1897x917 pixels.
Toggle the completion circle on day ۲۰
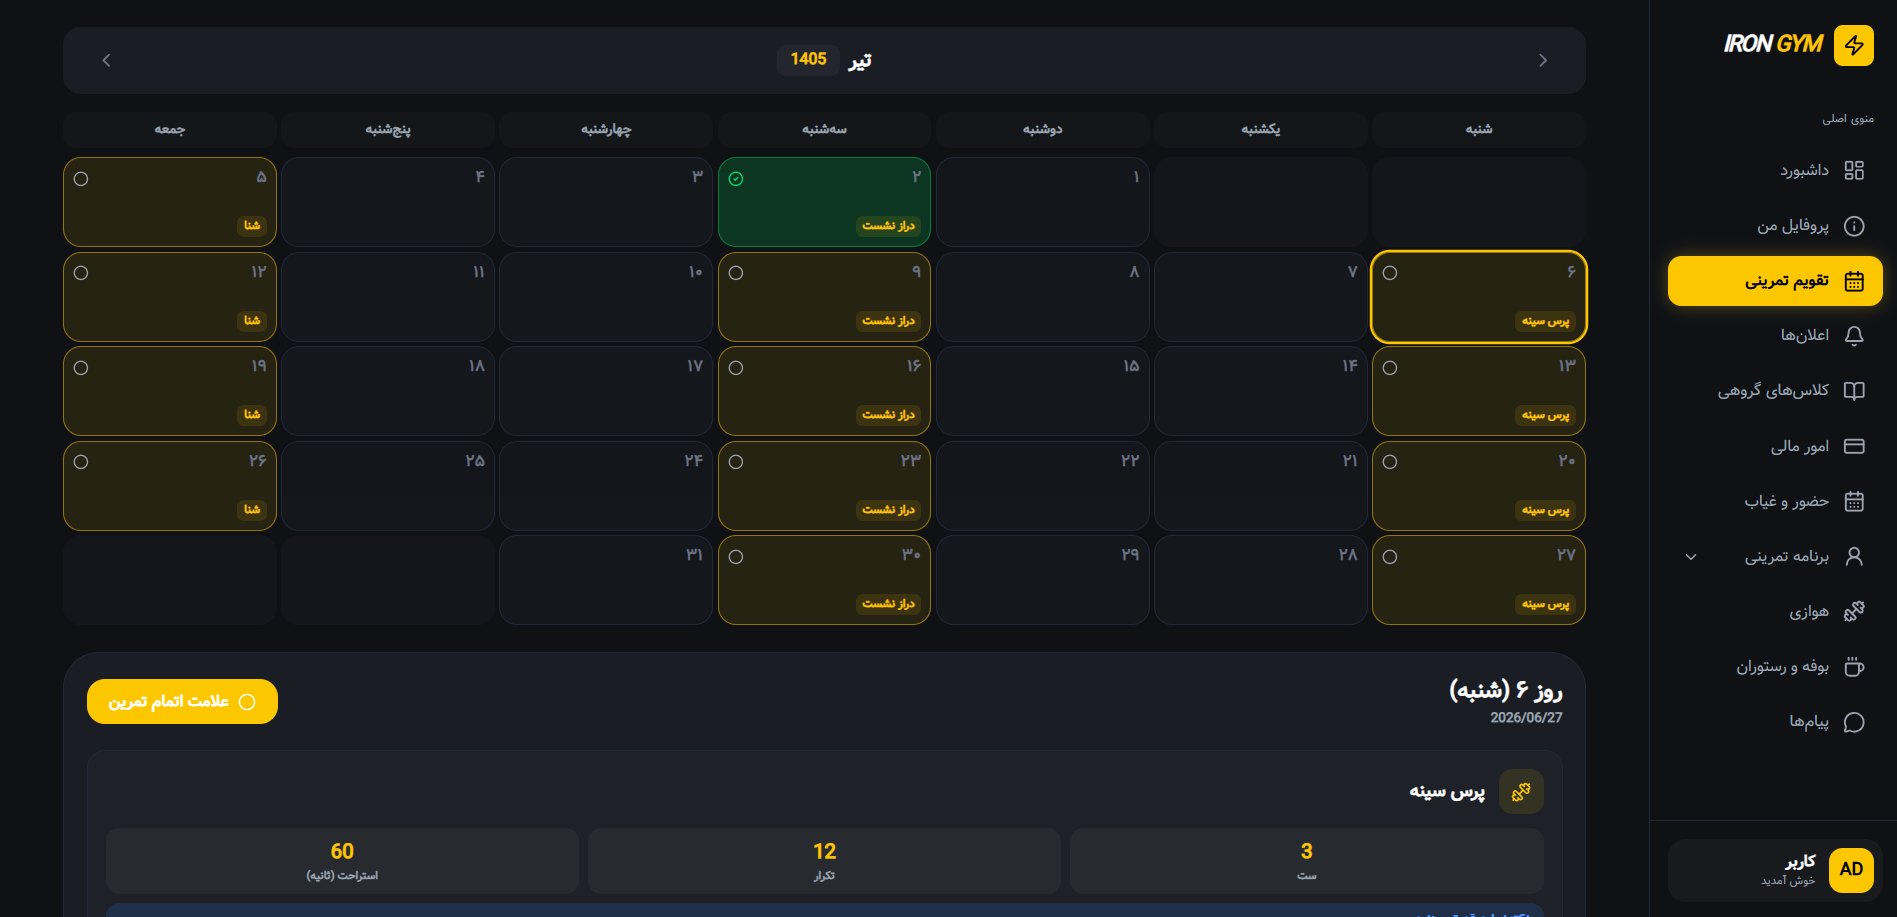[1390, 462]
